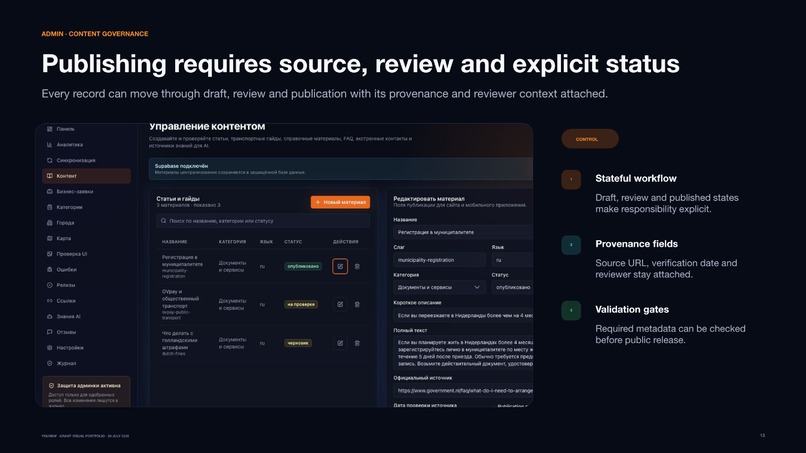Click the Supabase подключён banner text
The image size is (806, 453).
(x=181, y=166)
